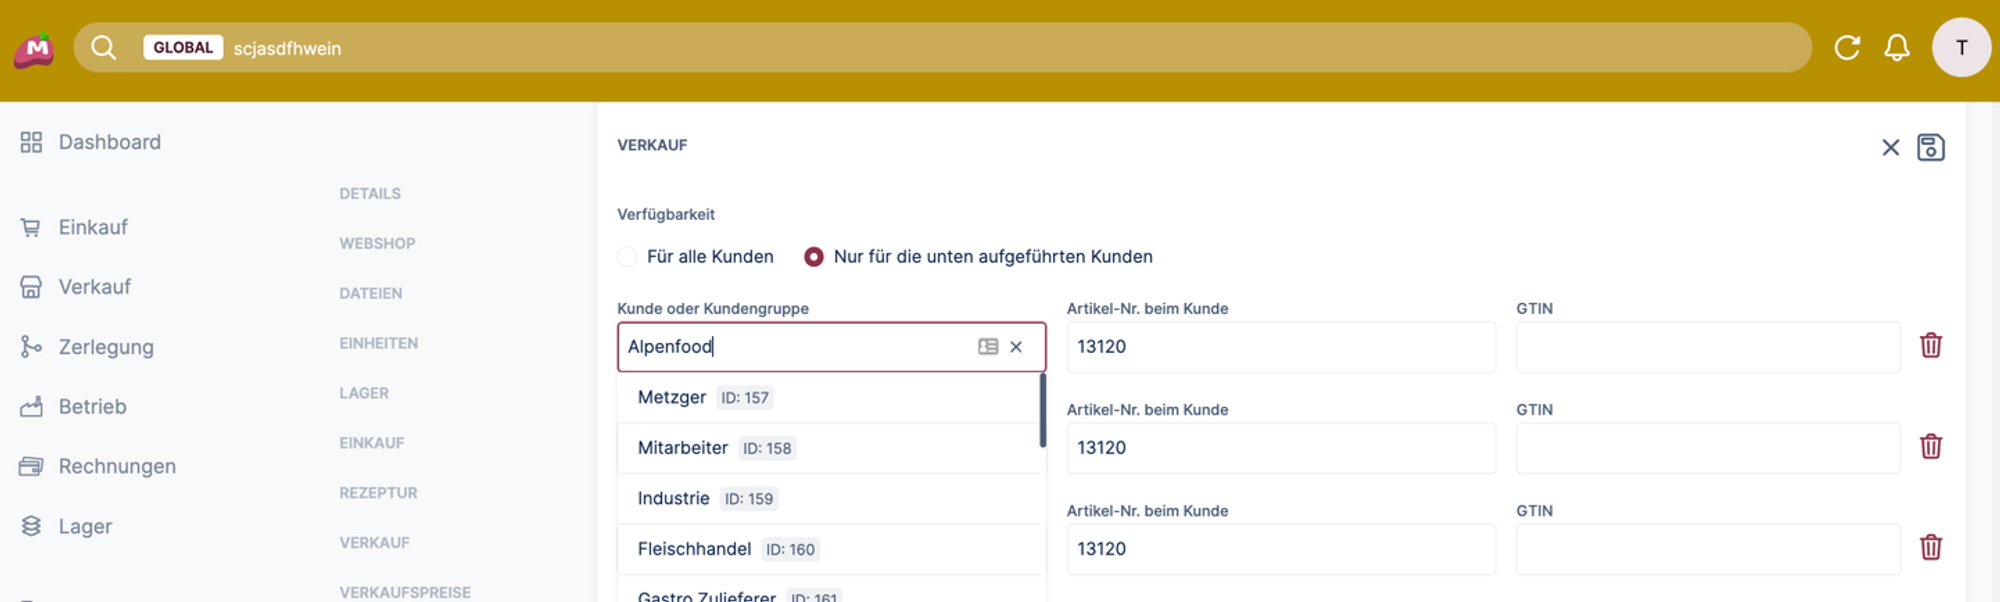The width and height of the screenshot is (2000, 602).
Task: Open Zerlegung in the sidebar
Action: [x=105, y=347]
